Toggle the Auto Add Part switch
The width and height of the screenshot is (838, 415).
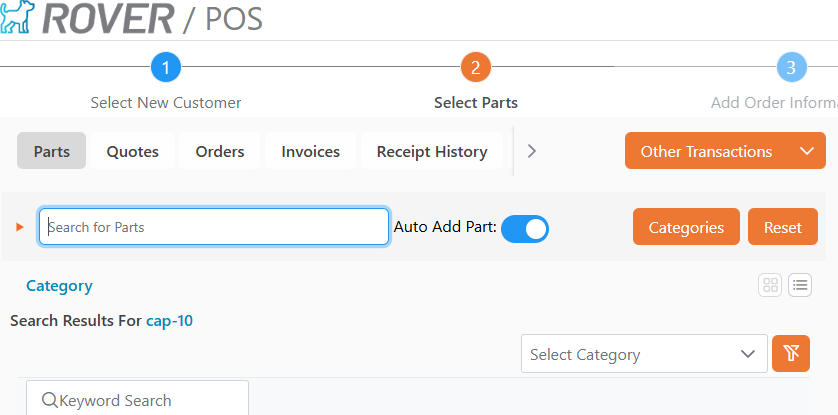tap(525, 229)
